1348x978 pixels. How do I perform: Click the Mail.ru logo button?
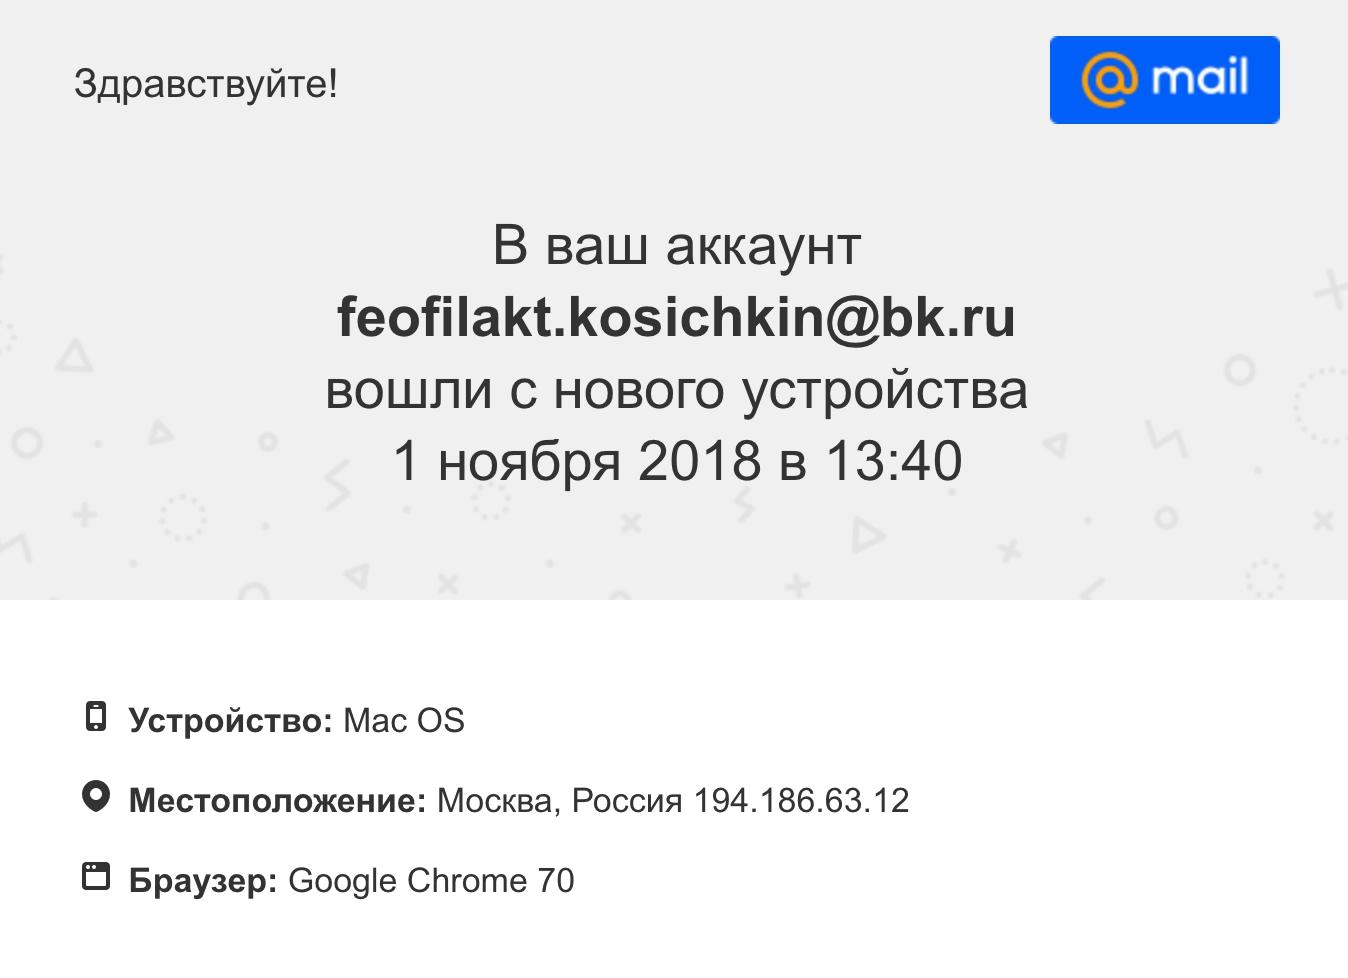1164,80
